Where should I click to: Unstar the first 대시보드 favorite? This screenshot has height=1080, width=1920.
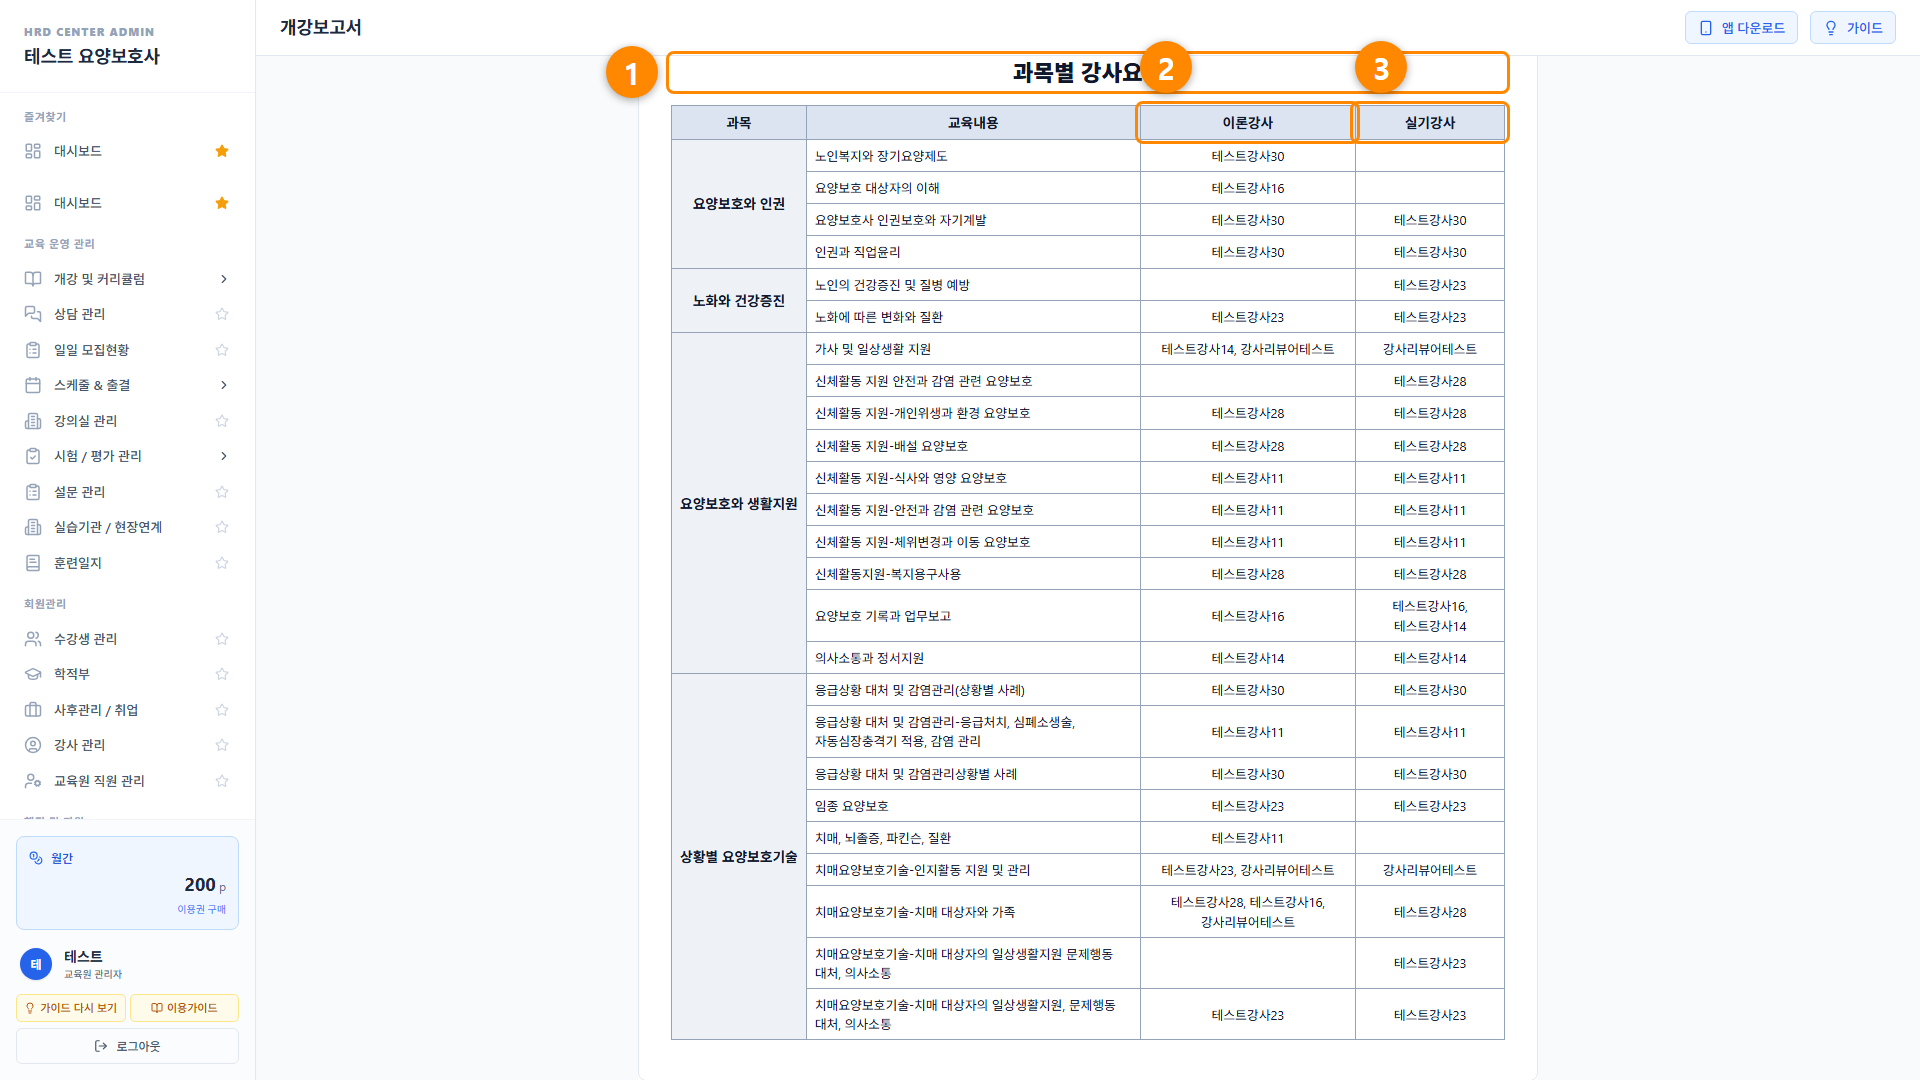point(222,151)
